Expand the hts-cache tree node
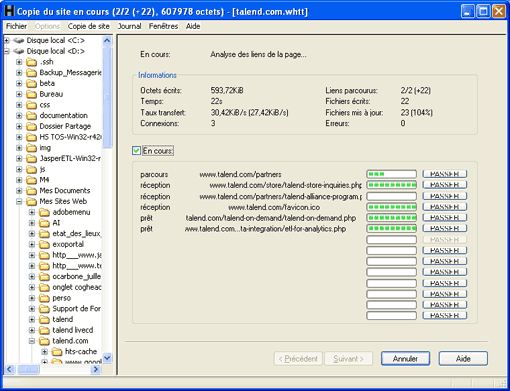Image resolution: width=510 pixels, height=391 pixels. (45, 352)
